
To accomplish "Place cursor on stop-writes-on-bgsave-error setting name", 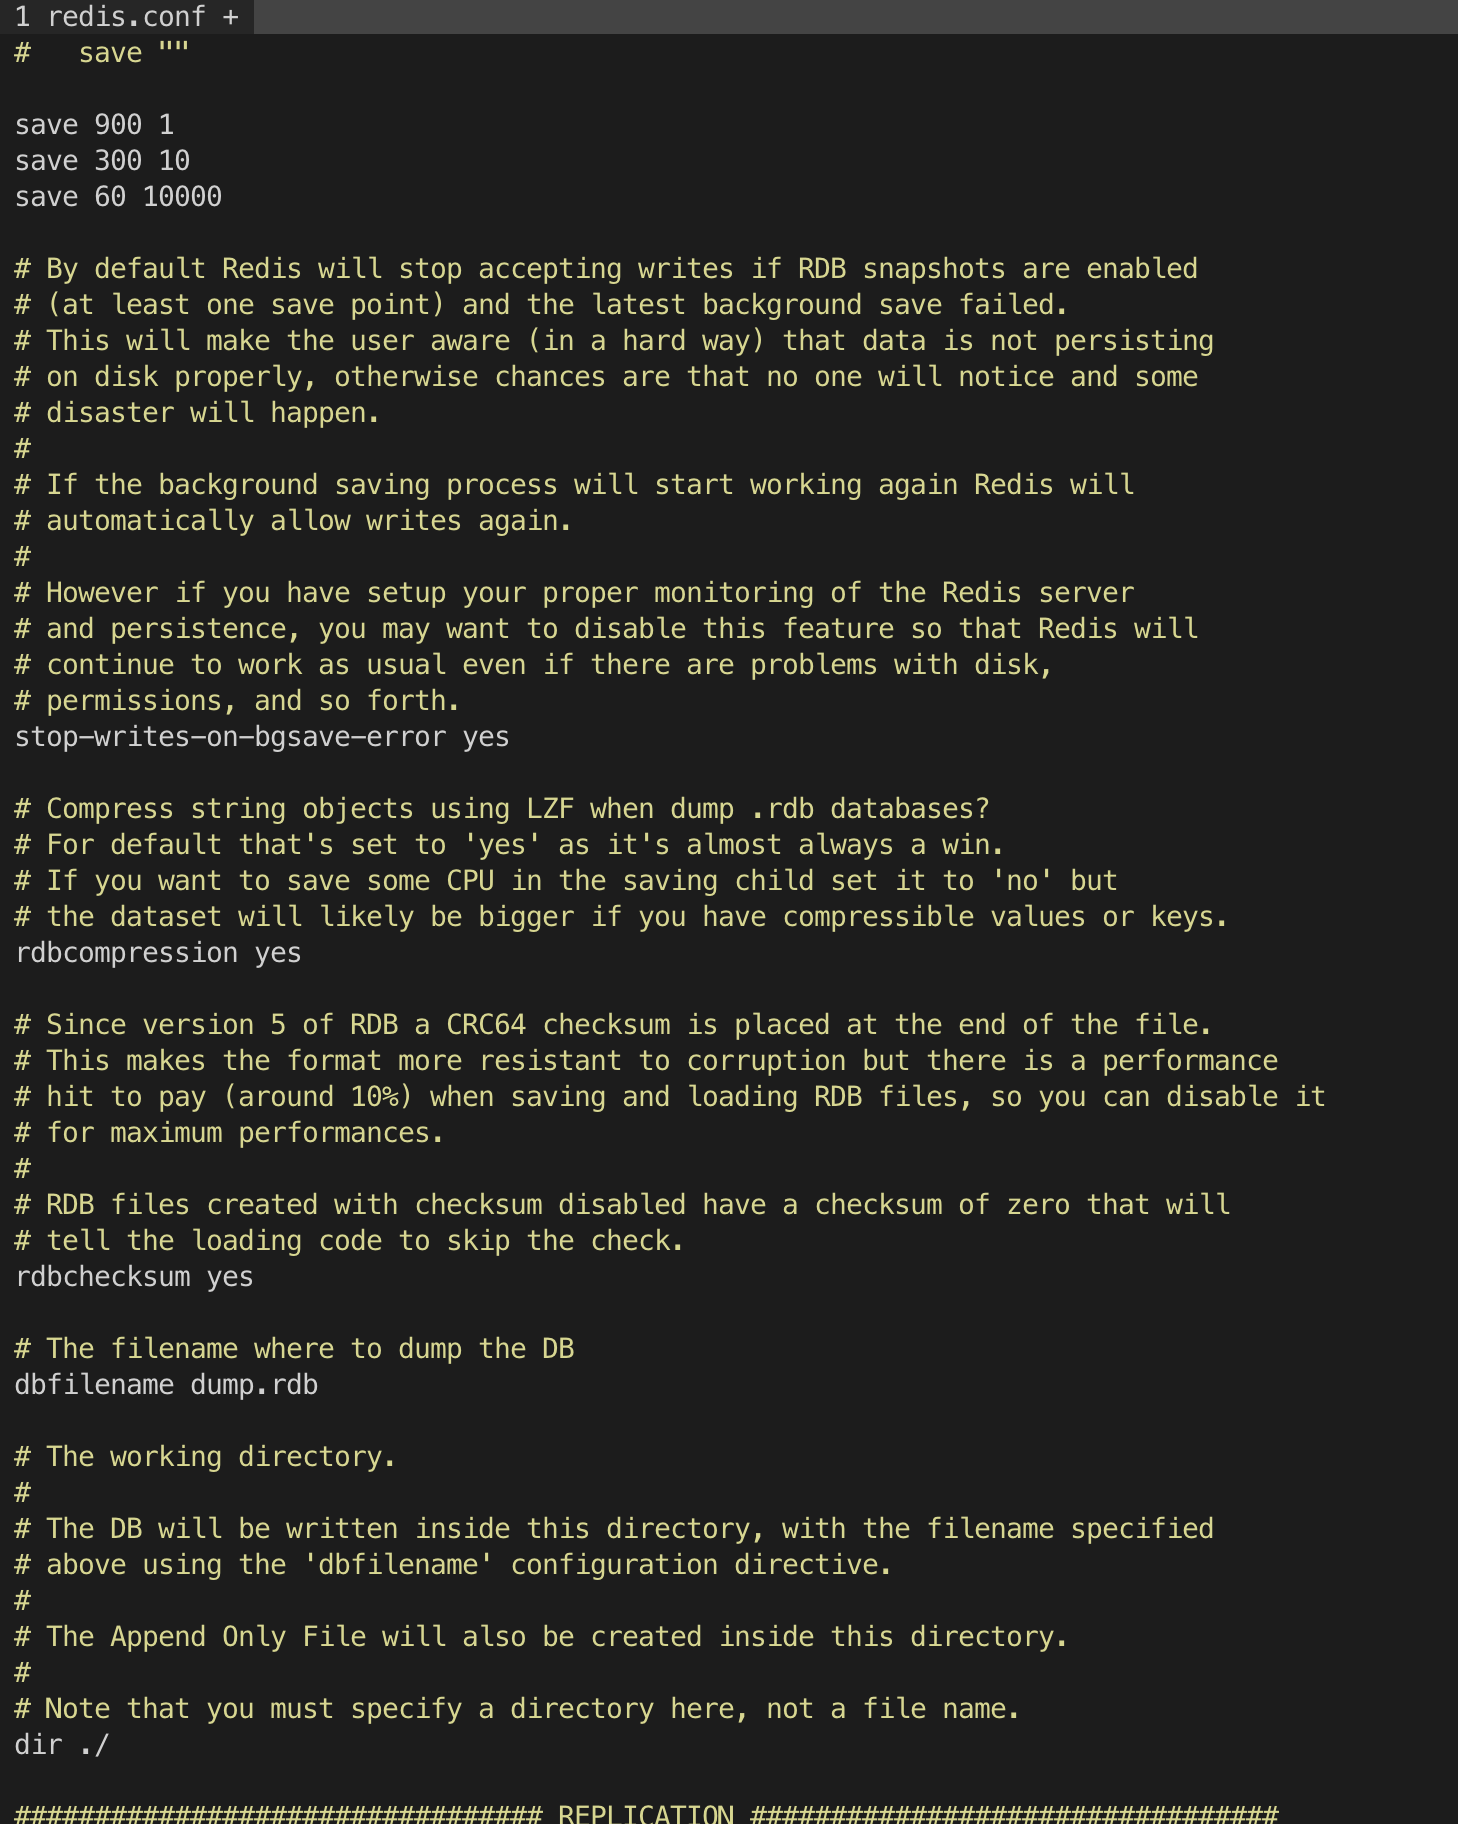I will [230, 737].
